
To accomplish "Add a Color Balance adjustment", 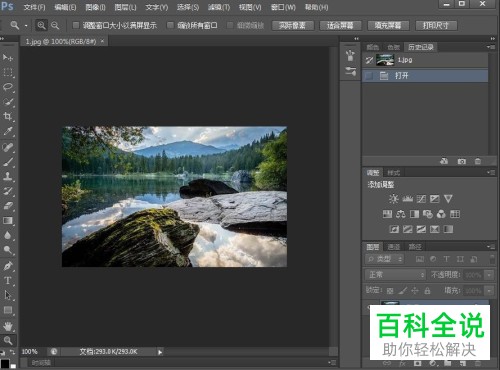I will pos(401,214).
